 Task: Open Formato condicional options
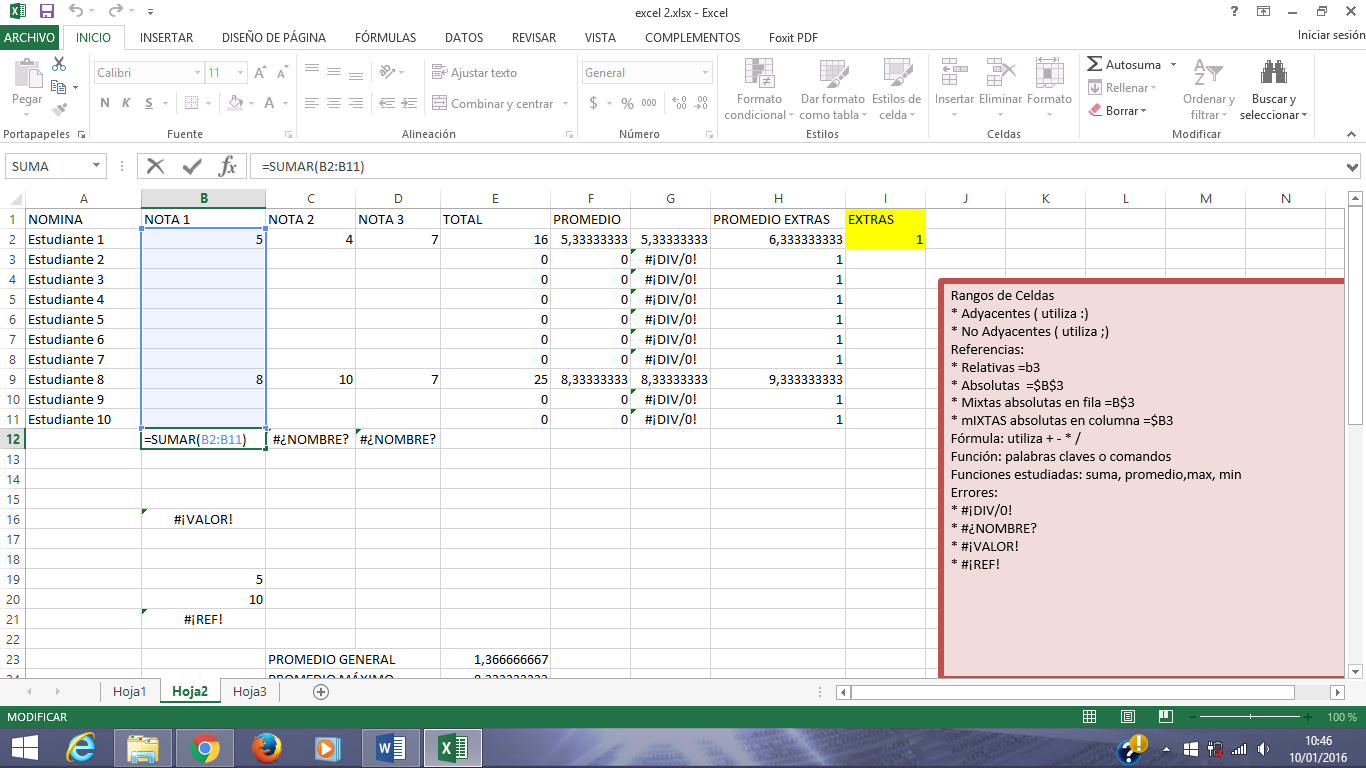758,88
